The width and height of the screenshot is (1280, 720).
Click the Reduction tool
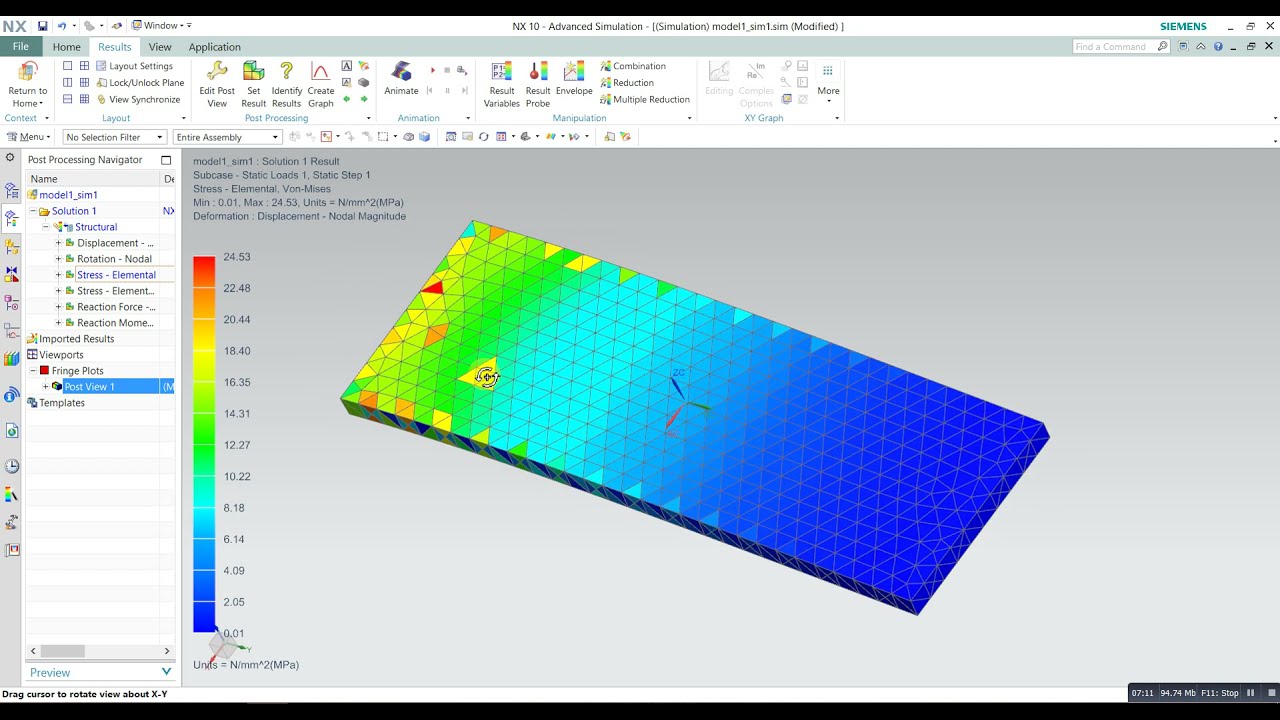(627, 83)
